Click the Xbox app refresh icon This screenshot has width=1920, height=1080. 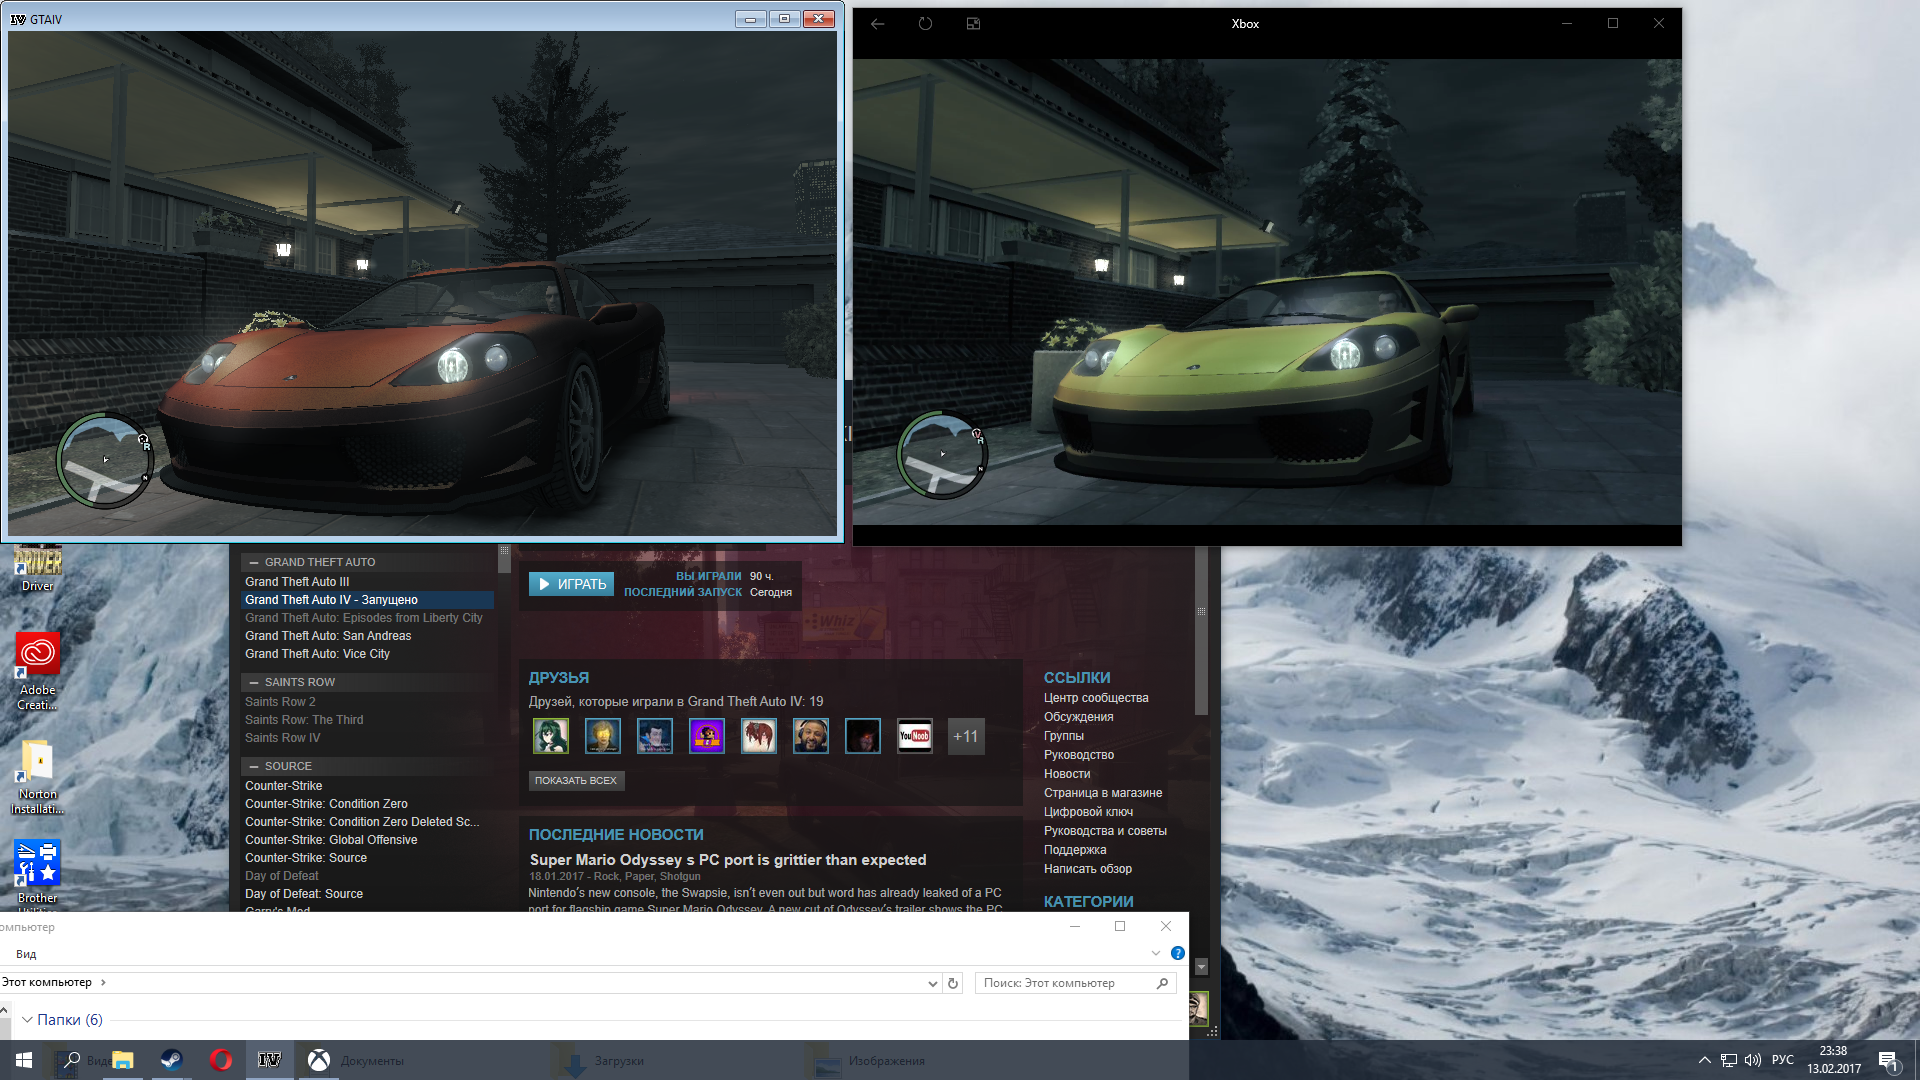[x=925, y=24]
